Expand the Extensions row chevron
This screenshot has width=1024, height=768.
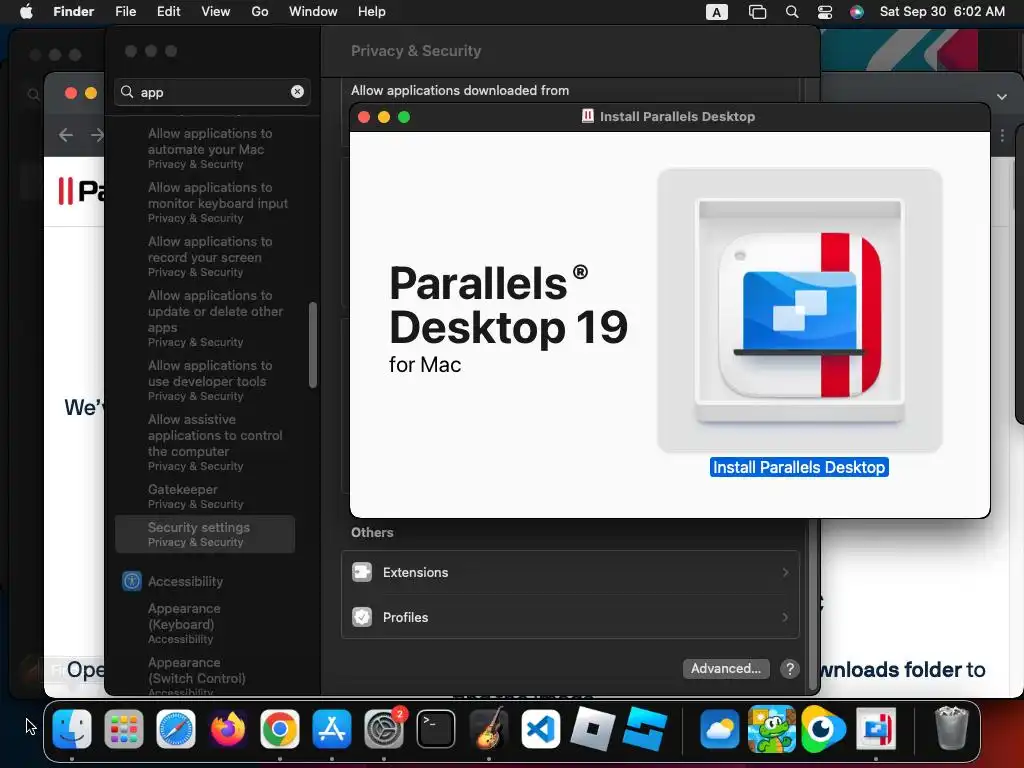click(785, 572)
